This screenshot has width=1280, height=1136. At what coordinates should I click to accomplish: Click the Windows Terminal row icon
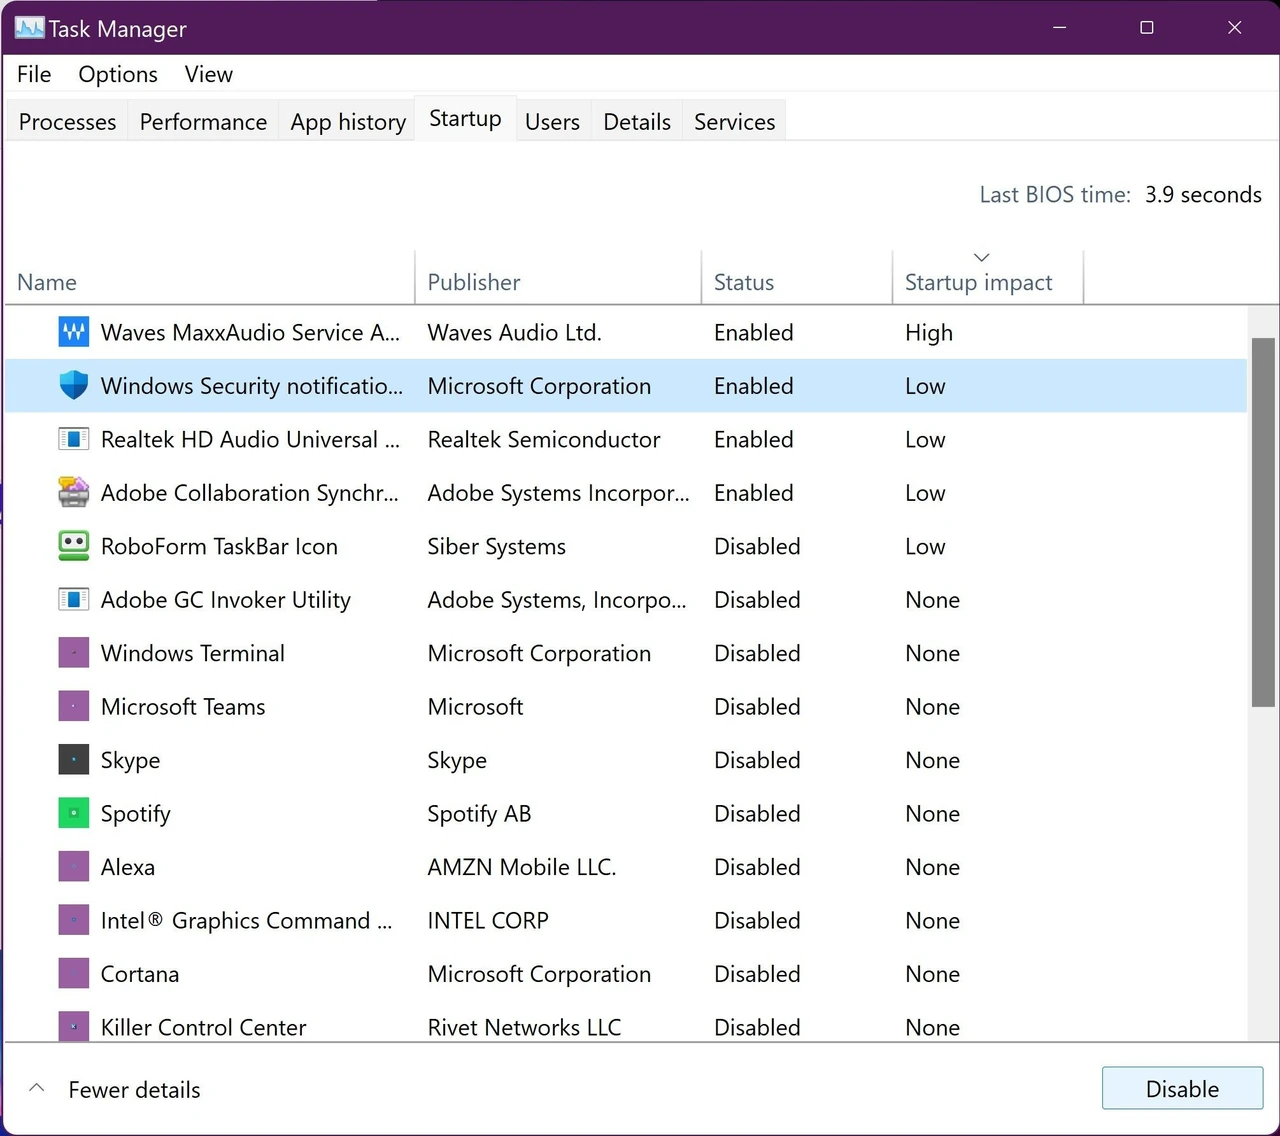(74, 653)
